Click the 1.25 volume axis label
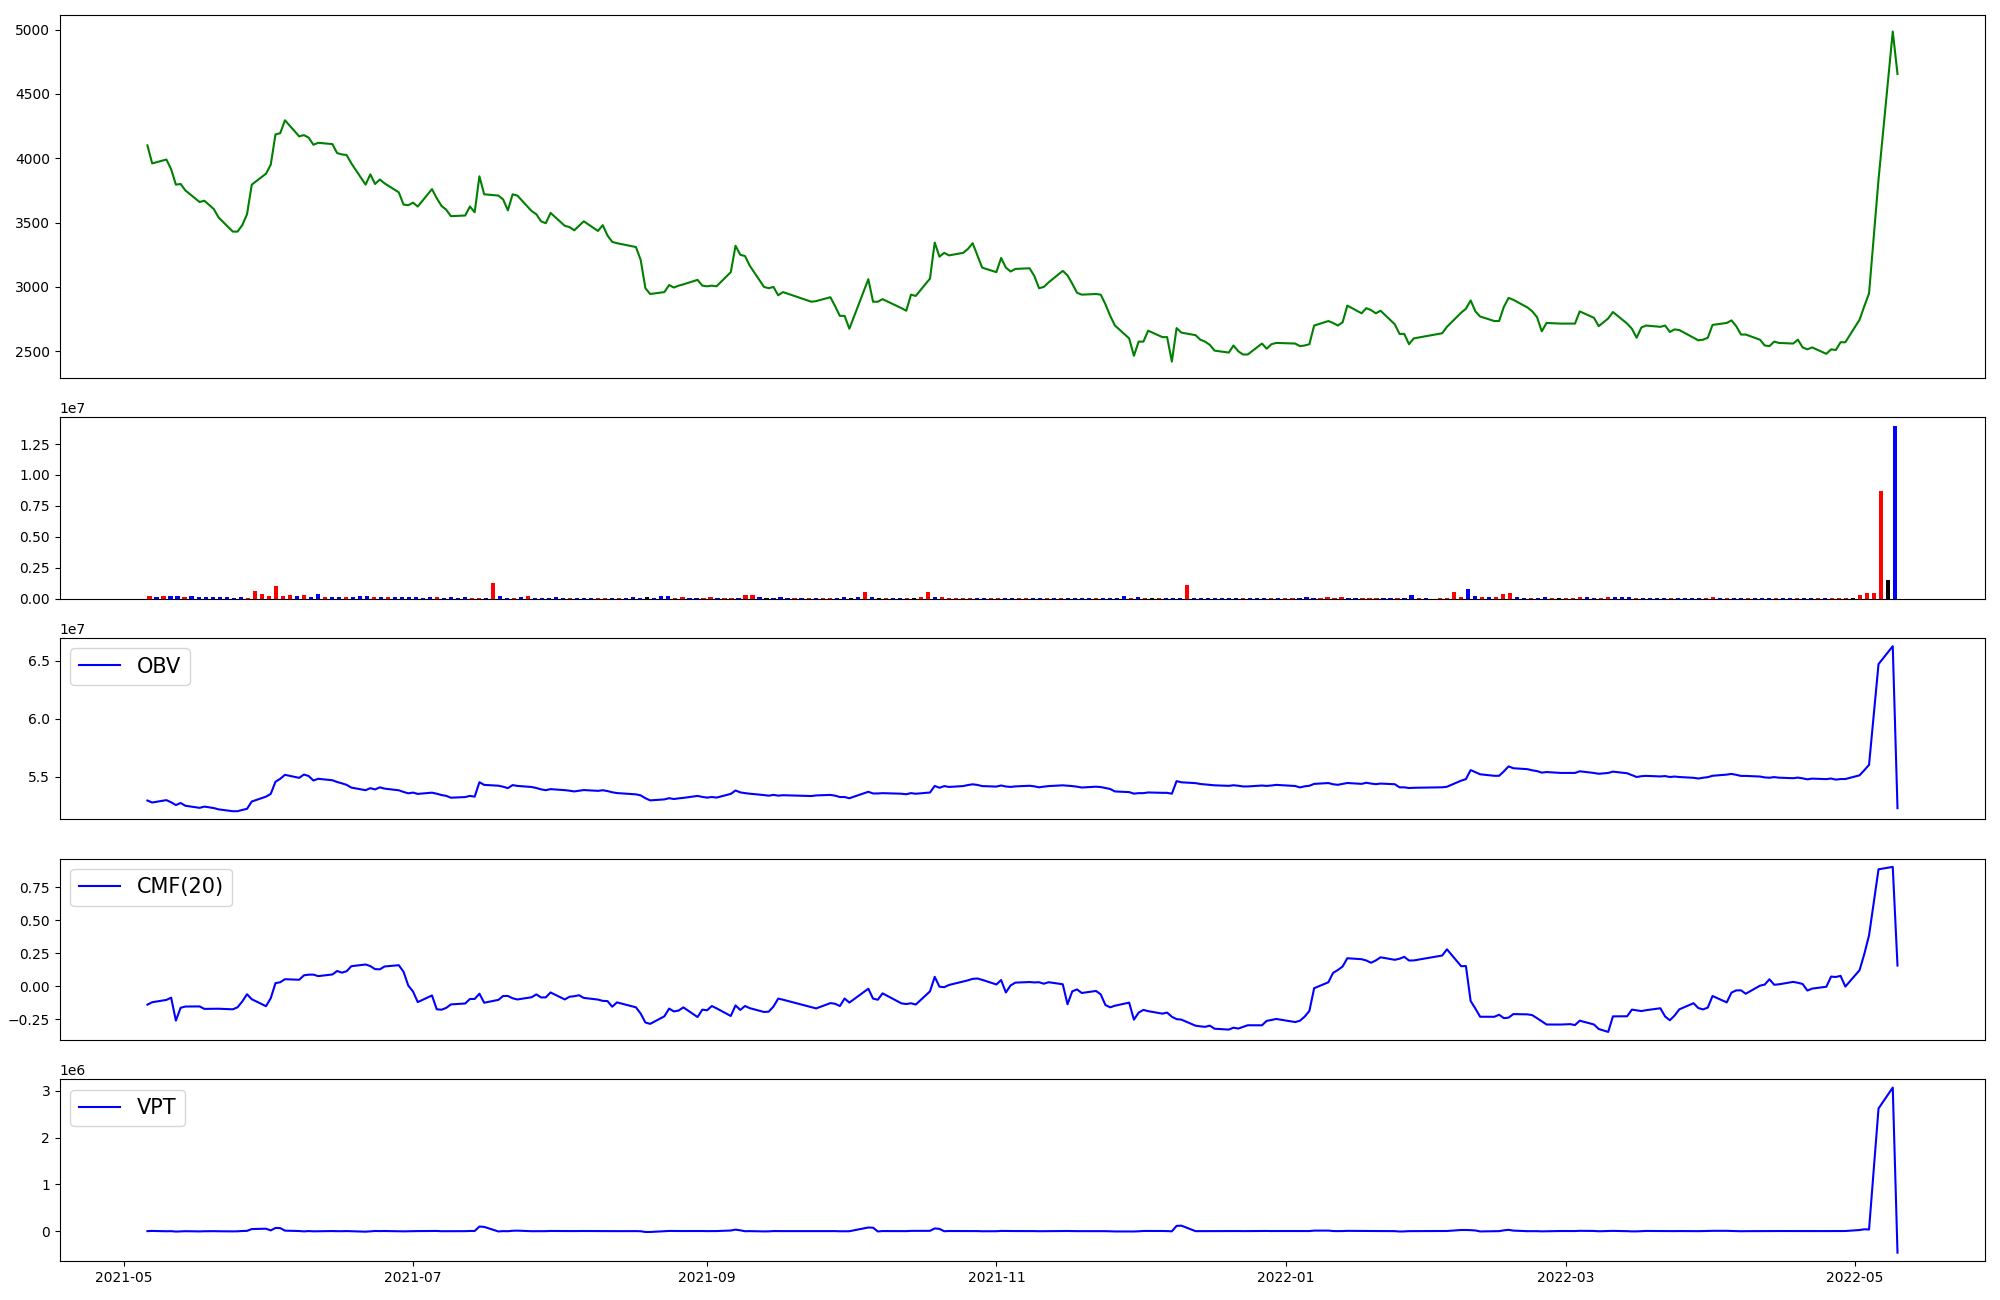2000x1300 pixels. [36, 445]
